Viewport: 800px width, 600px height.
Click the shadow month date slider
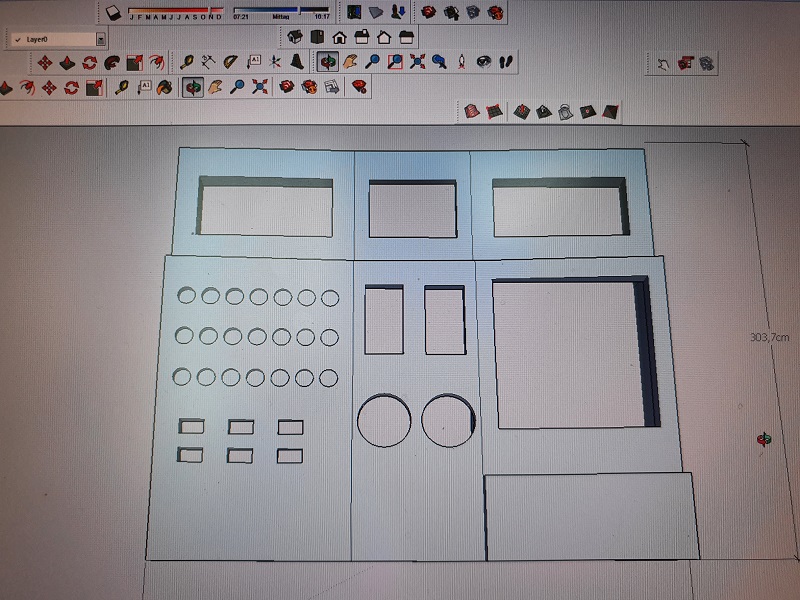coord(175,11)
